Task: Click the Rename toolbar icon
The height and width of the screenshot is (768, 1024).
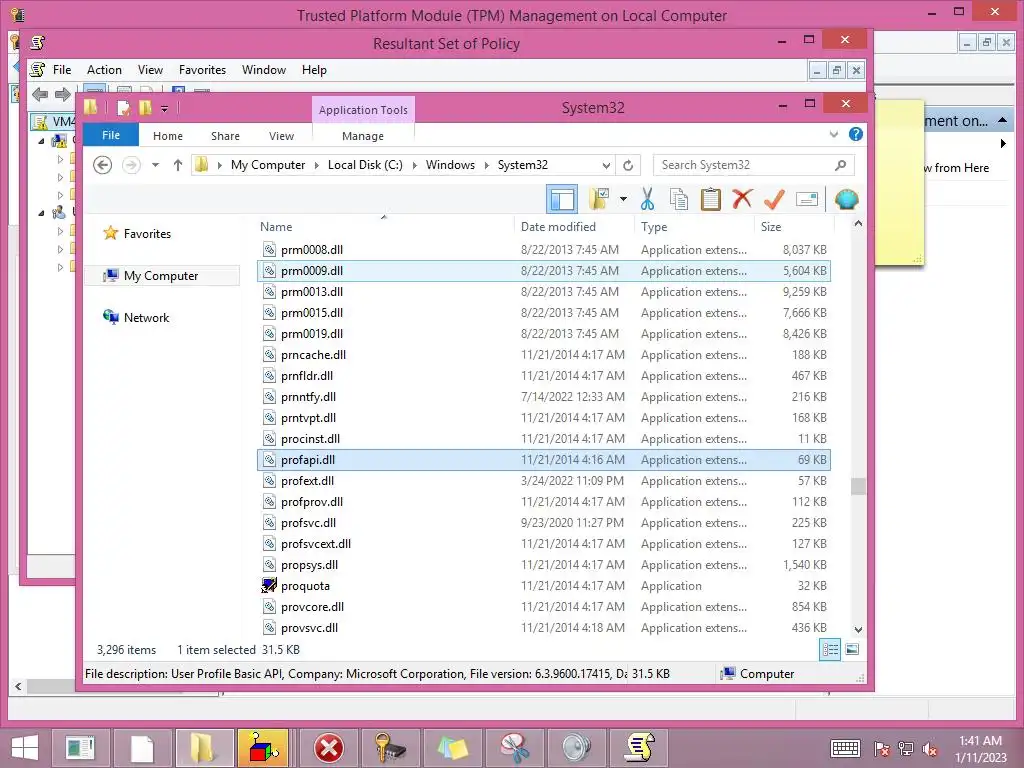Action: (807, 199)
